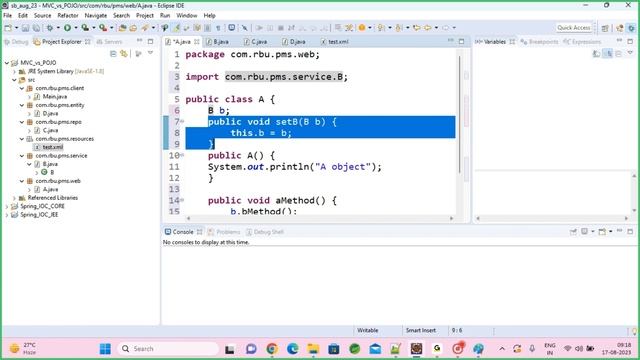
Task: Click the Save toolbar icon
Action: click(25, 28)
